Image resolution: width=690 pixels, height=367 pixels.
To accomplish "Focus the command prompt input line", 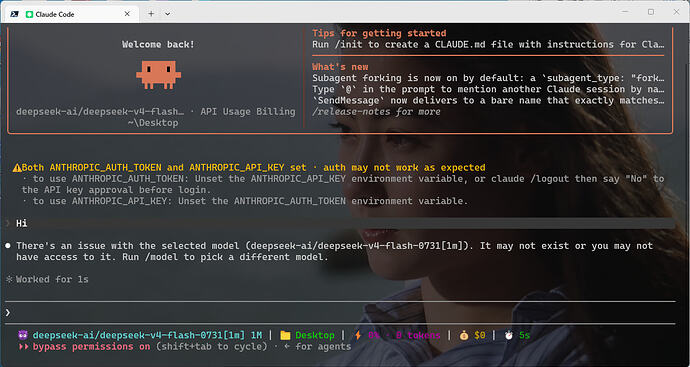I will click(x=340, y=313).
